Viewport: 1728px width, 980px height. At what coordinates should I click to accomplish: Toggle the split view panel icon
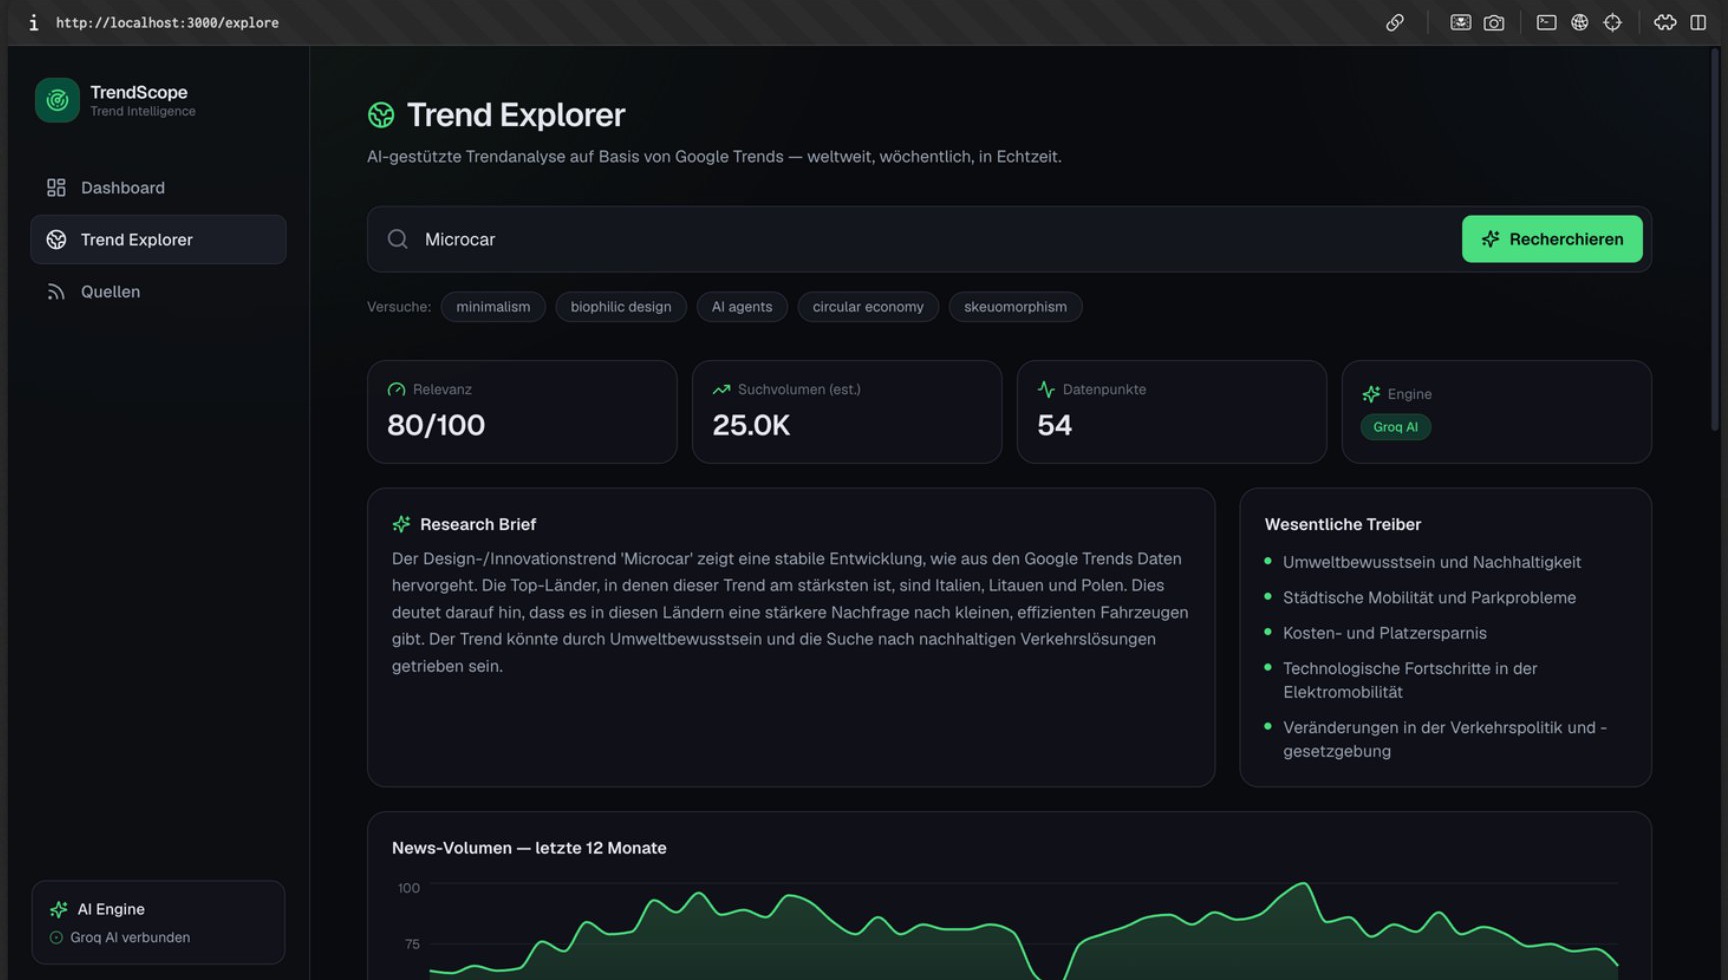point(1698,22)
